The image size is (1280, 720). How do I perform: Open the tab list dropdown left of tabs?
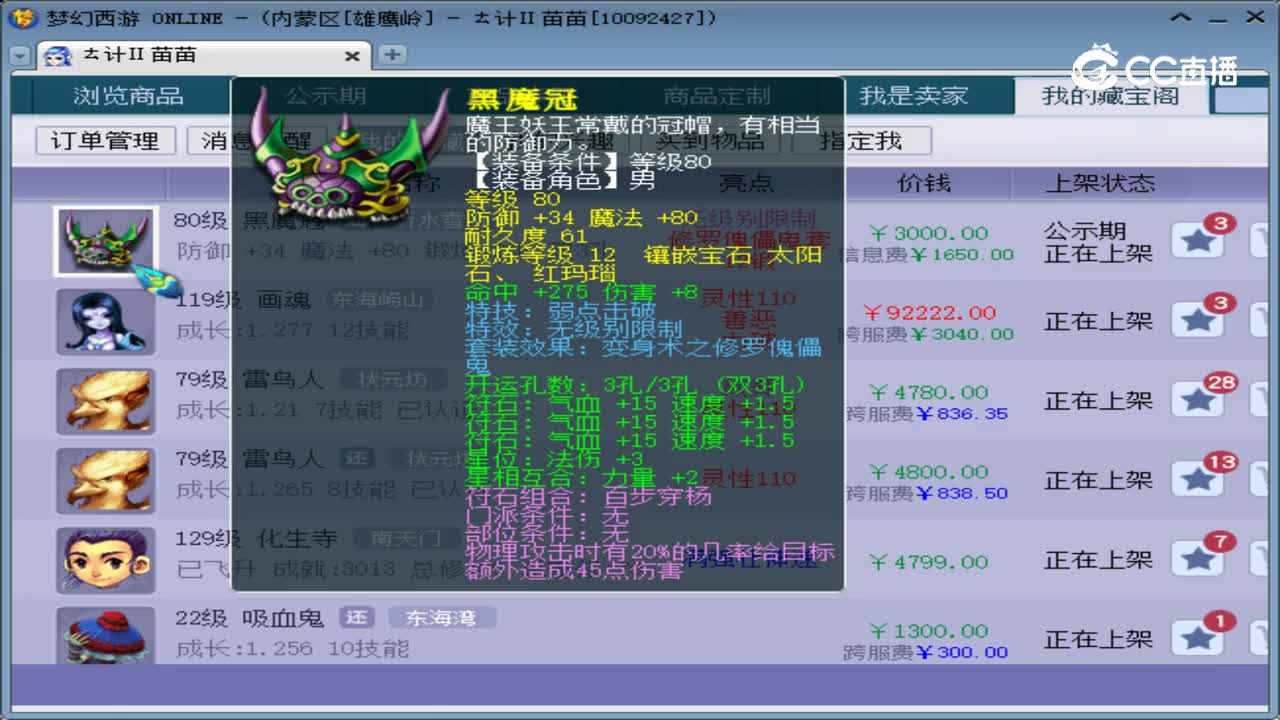[20, 56]
